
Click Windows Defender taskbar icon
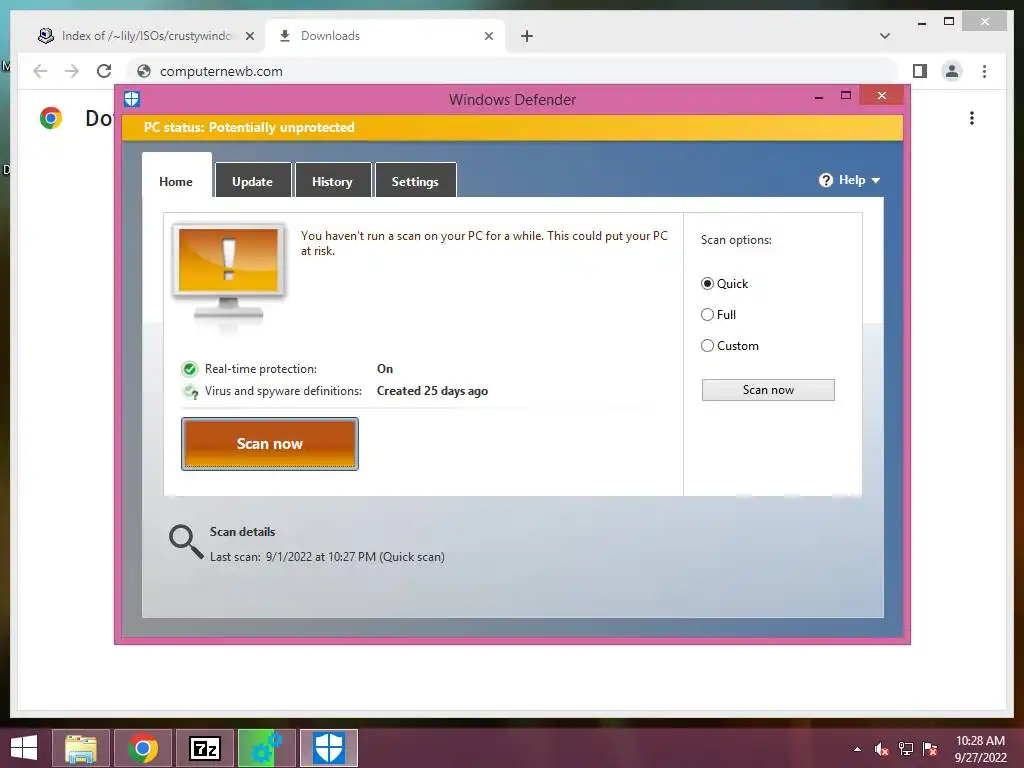pos(328,748)
